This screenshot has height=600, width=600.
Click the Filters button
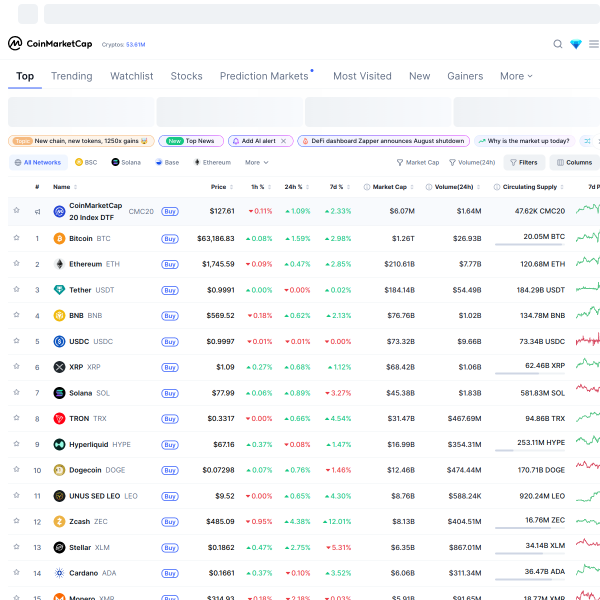524,163
